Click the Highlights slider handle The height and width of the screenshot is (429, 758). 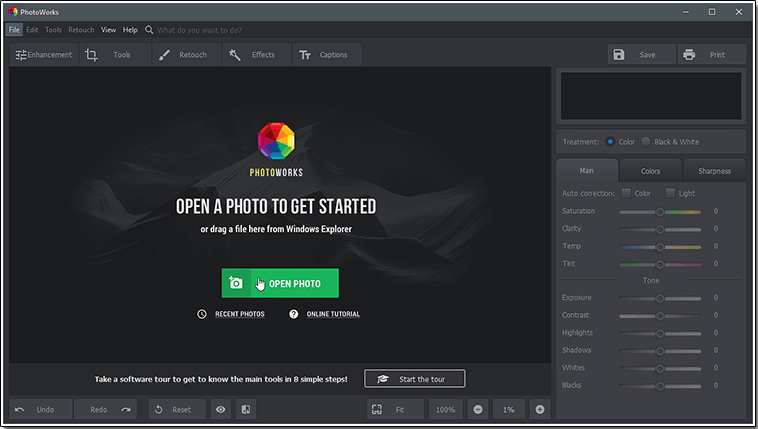[x=660, y=333]
